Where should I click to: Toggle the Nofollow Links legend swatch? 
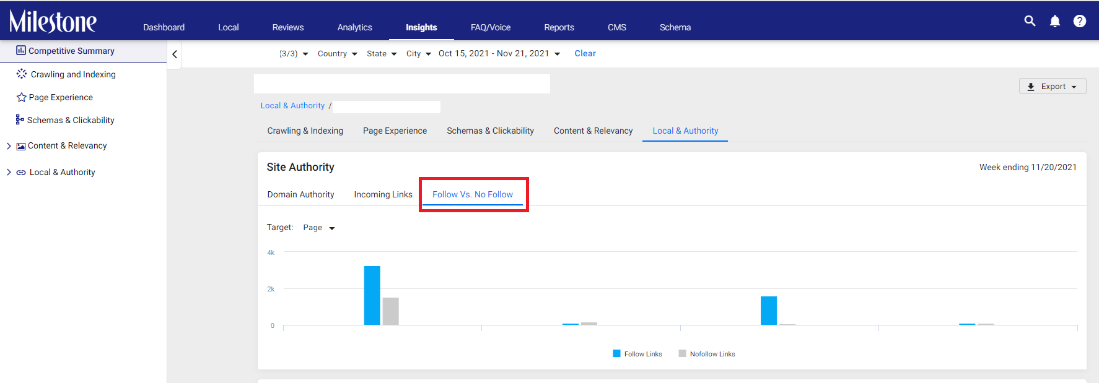[682, 354]
